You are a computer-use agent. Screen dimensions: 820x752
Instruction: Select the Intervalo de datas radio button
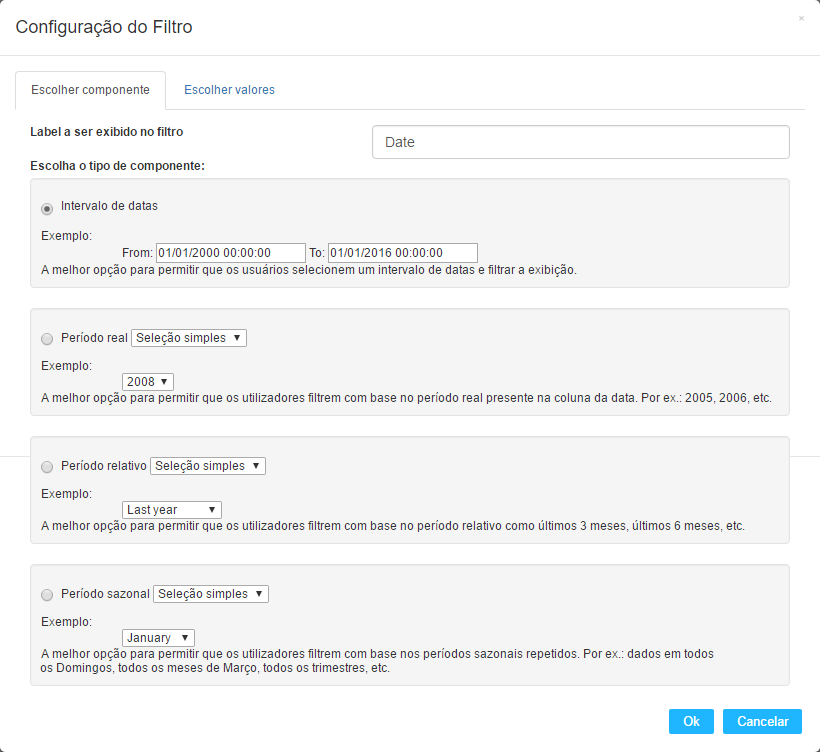[47, 209]
